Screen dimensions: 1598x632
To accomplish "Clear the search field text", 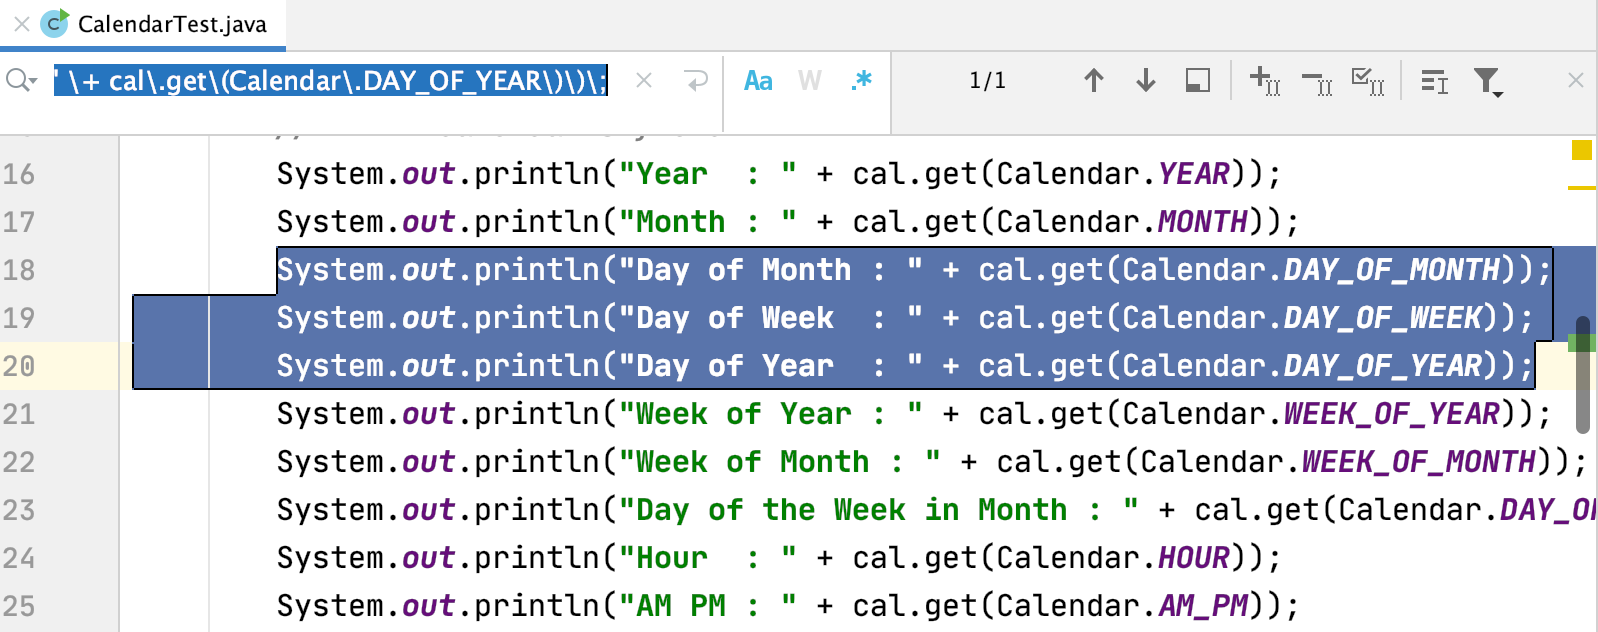I will coord(644,81).
